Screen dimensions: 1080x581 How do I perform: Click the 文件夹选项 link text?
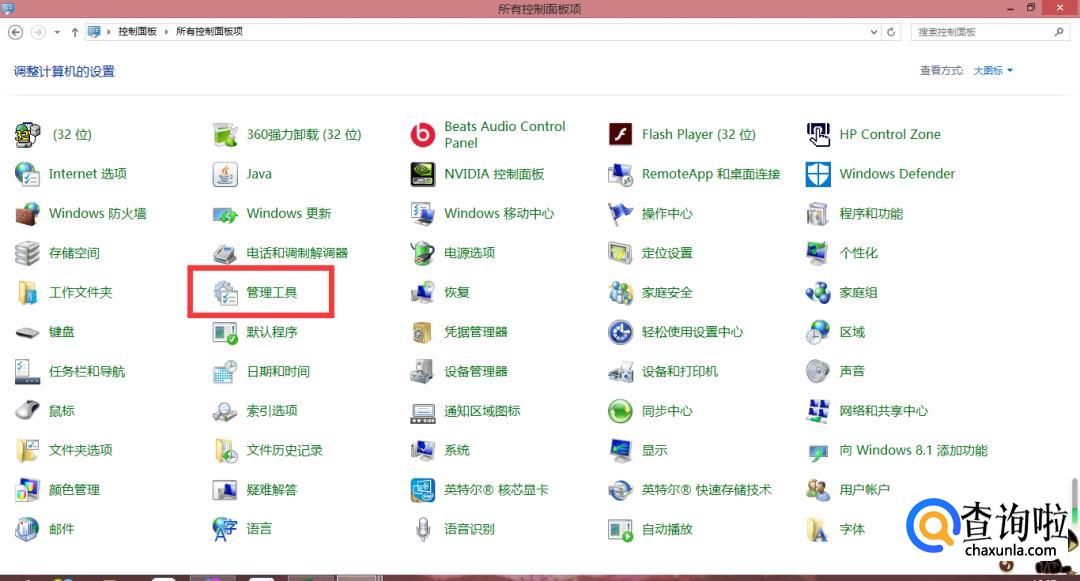(x=81, y=450)
